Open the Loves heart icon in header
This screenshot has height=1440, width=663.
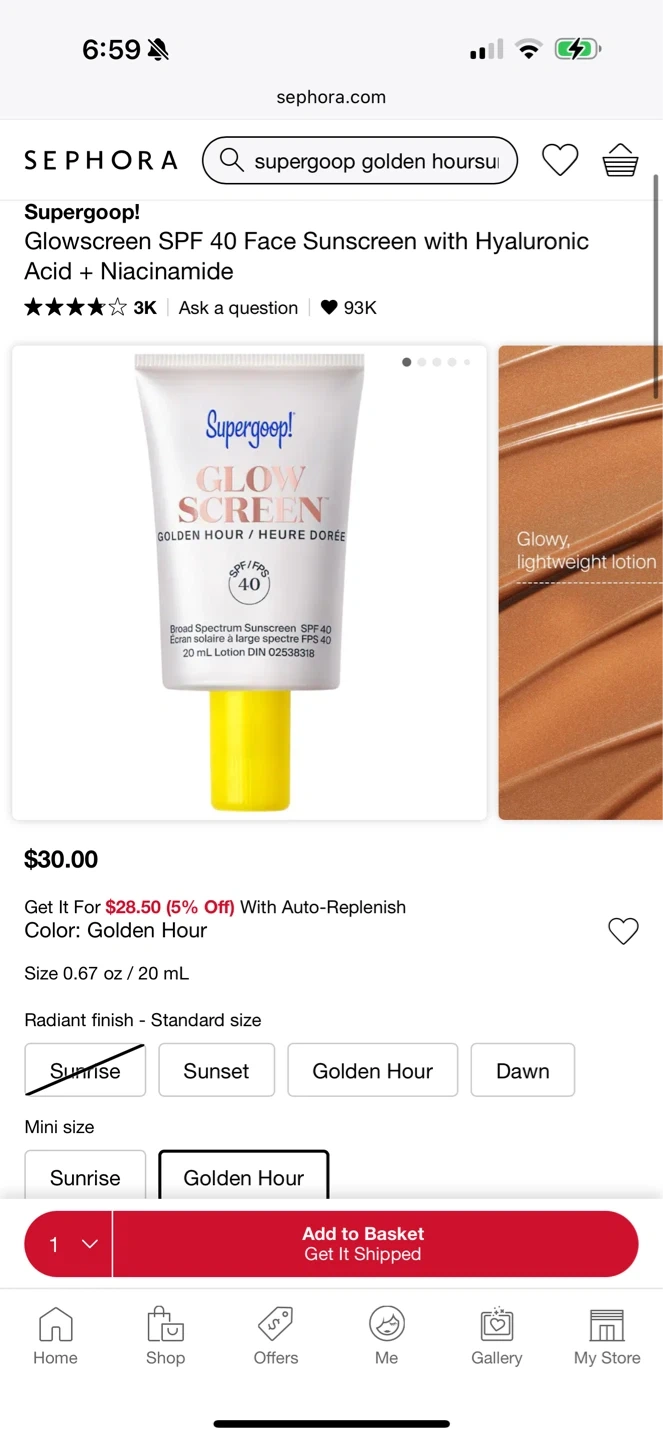(x=560, y=160)
